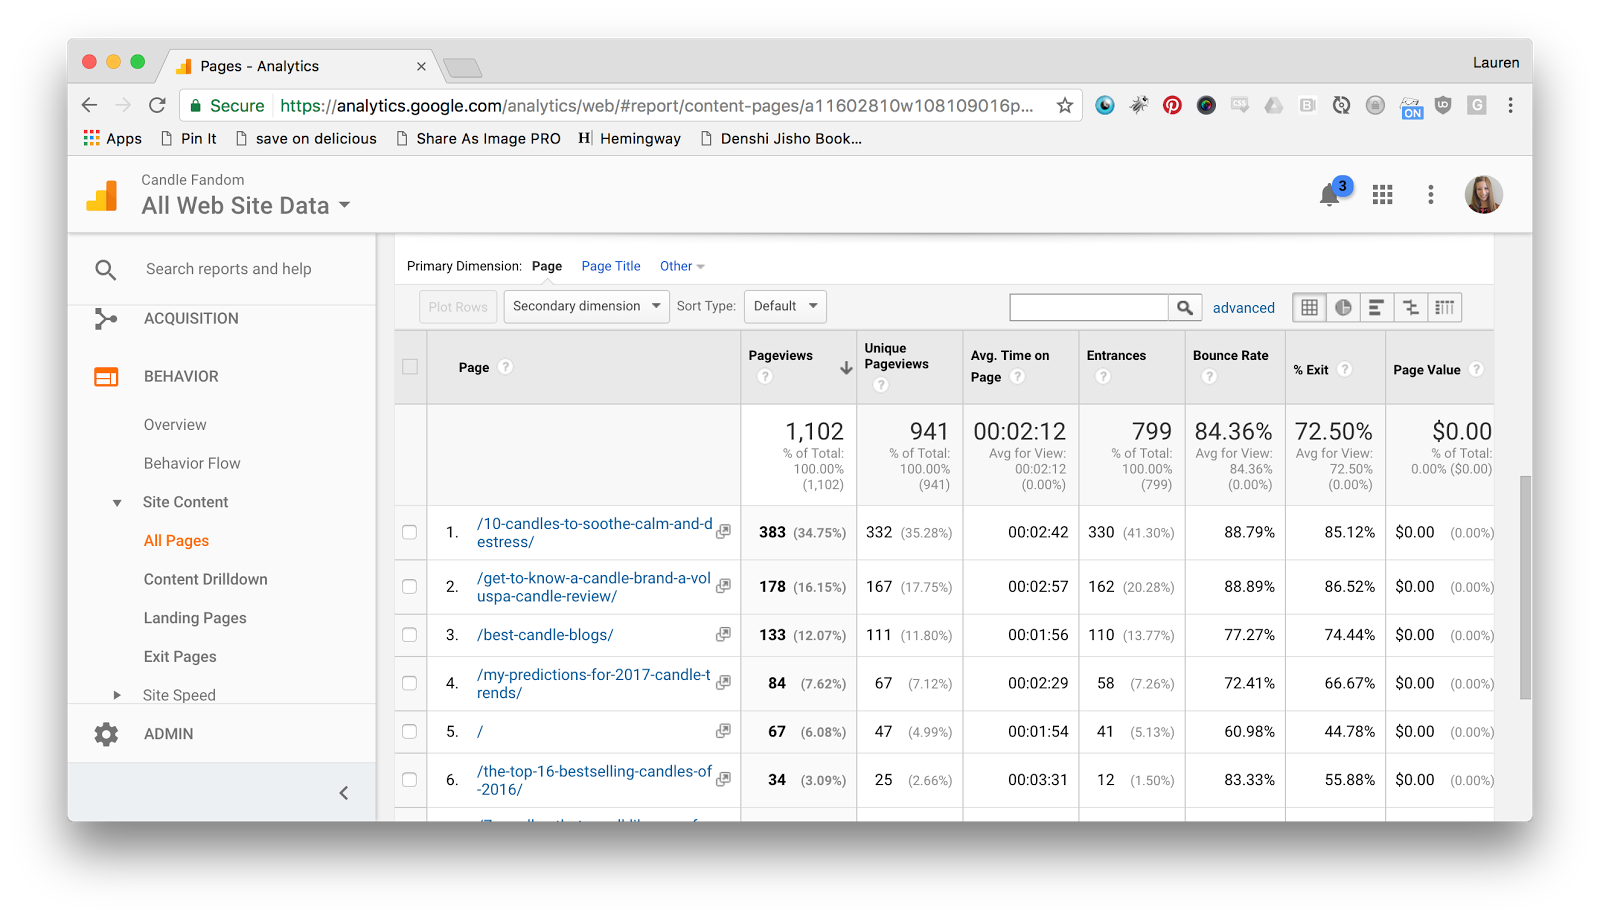Check the box for row 1 page
Viewport: 1600px width, 918px height.
tap(410, 532)
